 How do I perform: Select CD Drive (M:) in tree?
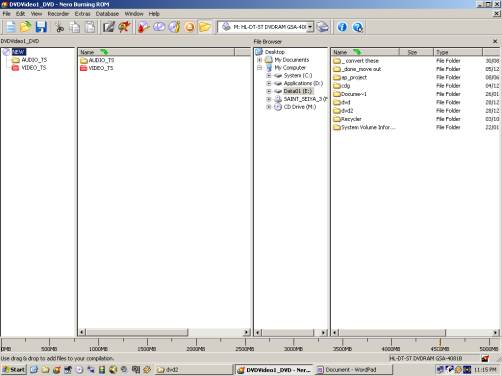tap(300, 107)
